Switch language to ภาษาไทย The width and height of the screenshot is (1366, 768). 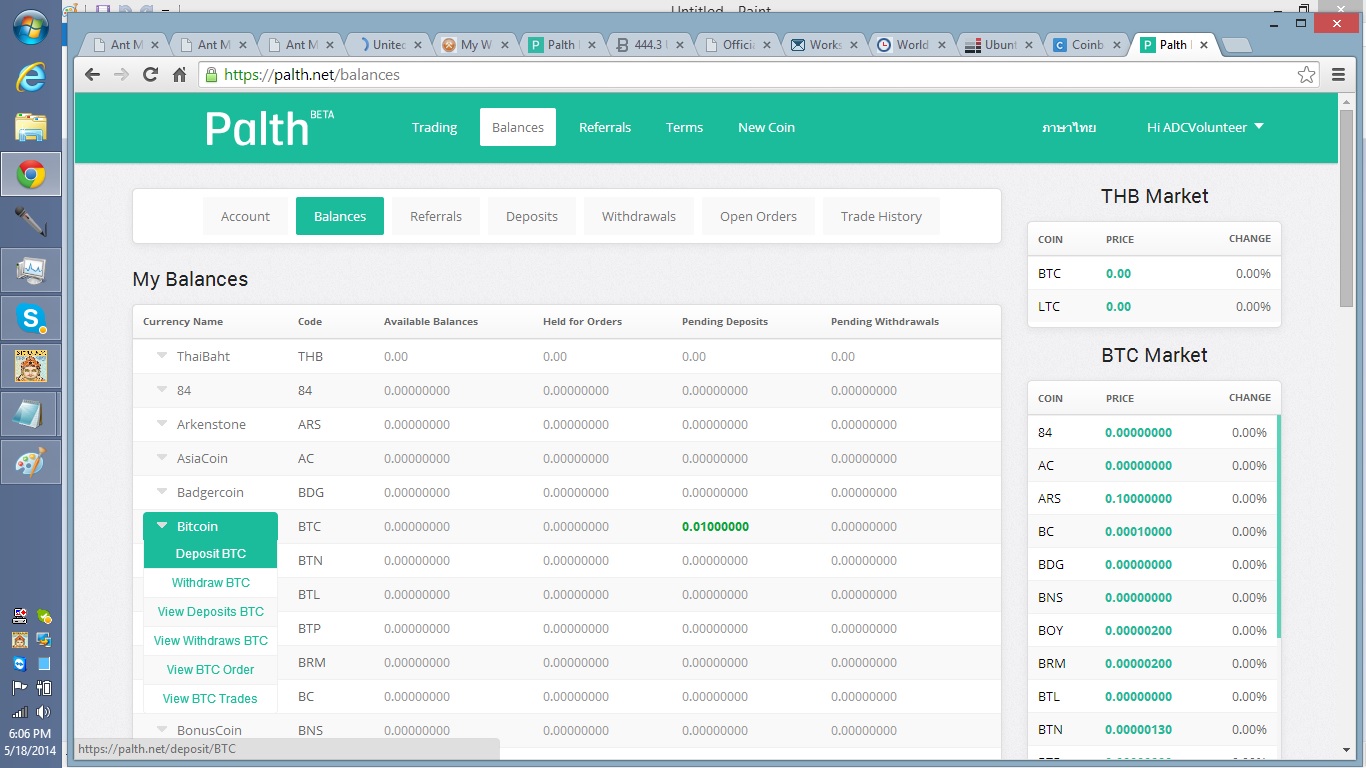coord(1069,127)
